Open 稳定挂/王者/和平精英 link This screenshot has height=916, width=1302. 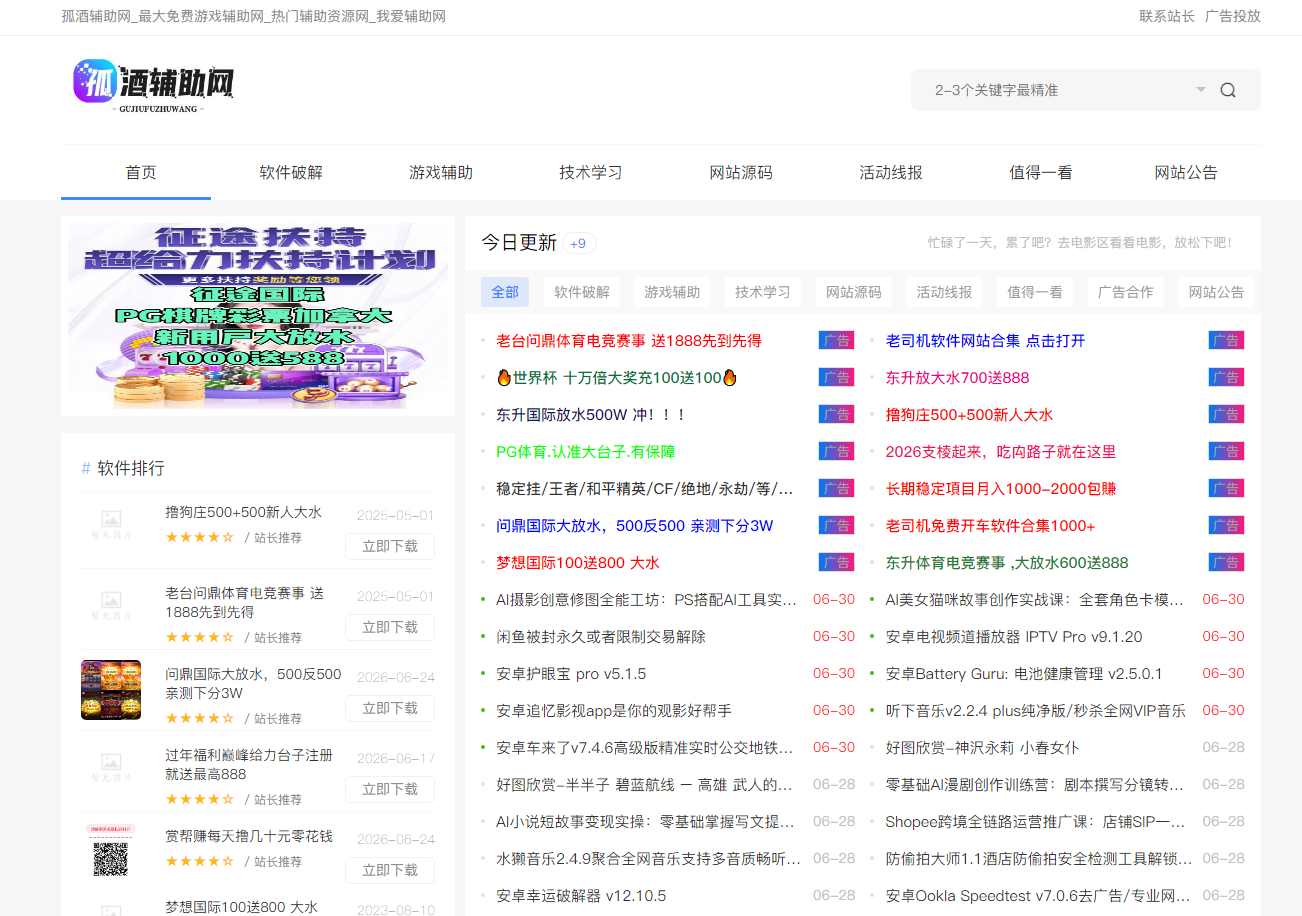tap(646, 488)
